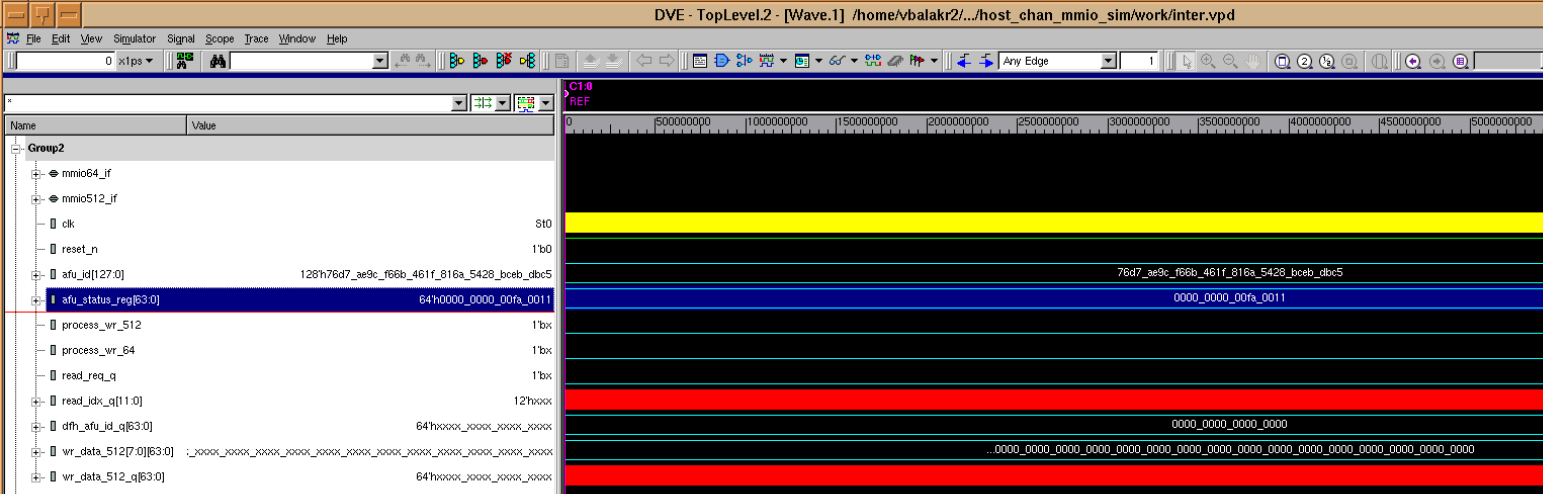Click the binoculars find icon
The height and width of the screenshot is (494, 1543).
click(218, 61)
